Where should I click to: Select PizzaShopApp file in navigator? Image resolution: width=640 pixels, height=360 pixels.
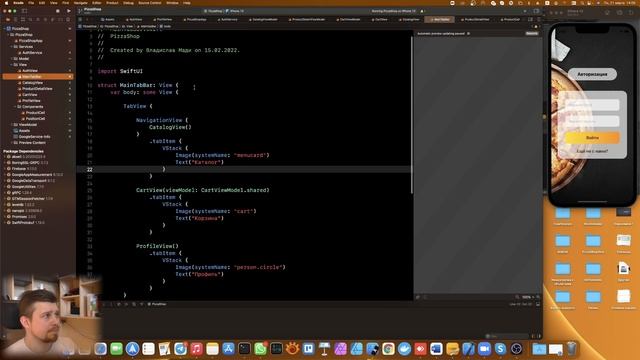[x=31, y=41]
